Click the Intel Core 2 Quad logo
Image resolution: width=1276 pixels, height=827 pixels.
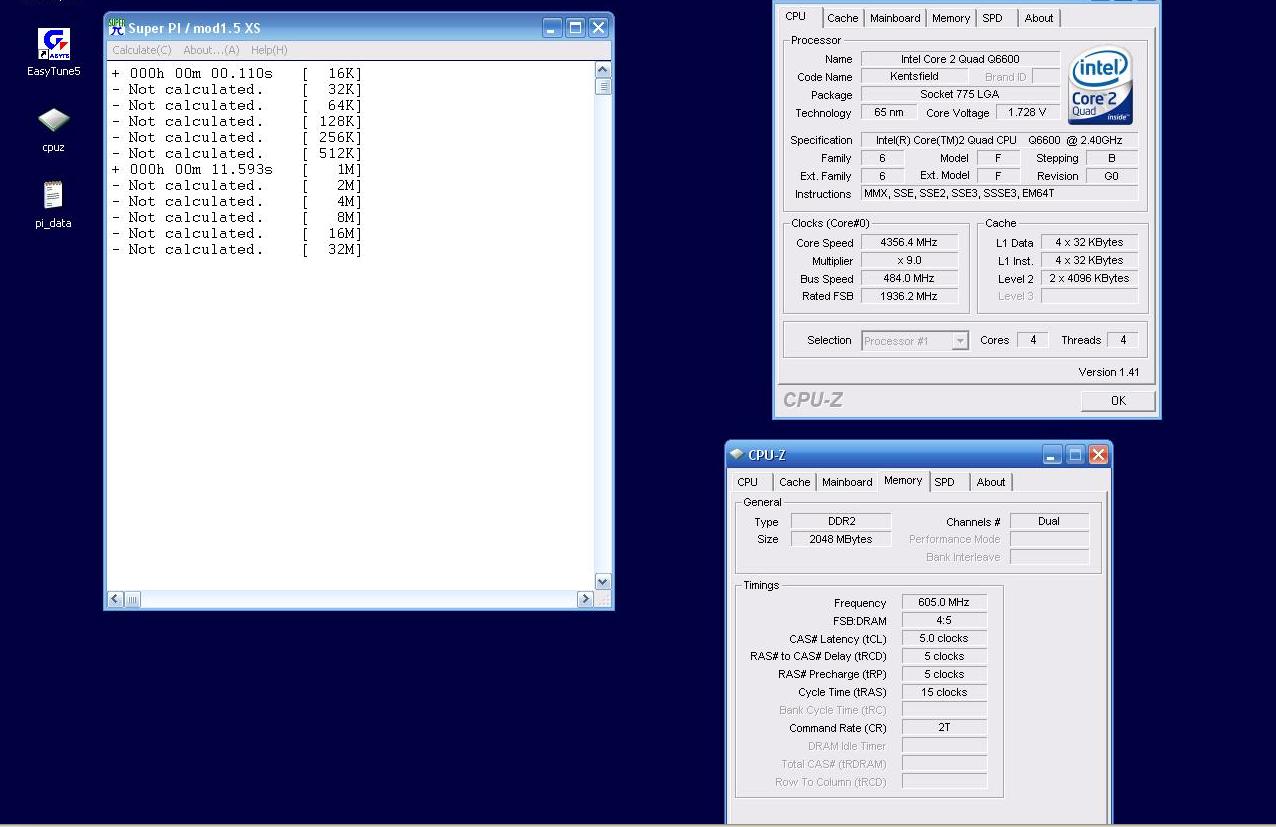(x=1101, y=86)
